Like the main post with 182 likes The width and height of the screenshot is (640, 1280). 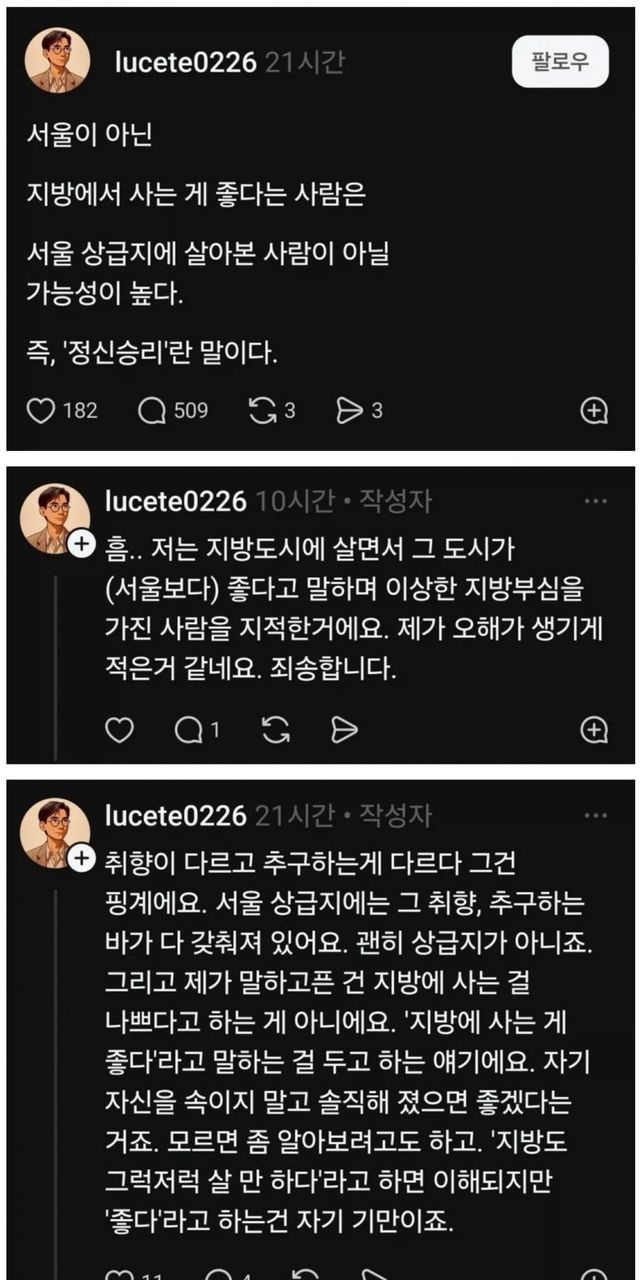pos(41,410)
